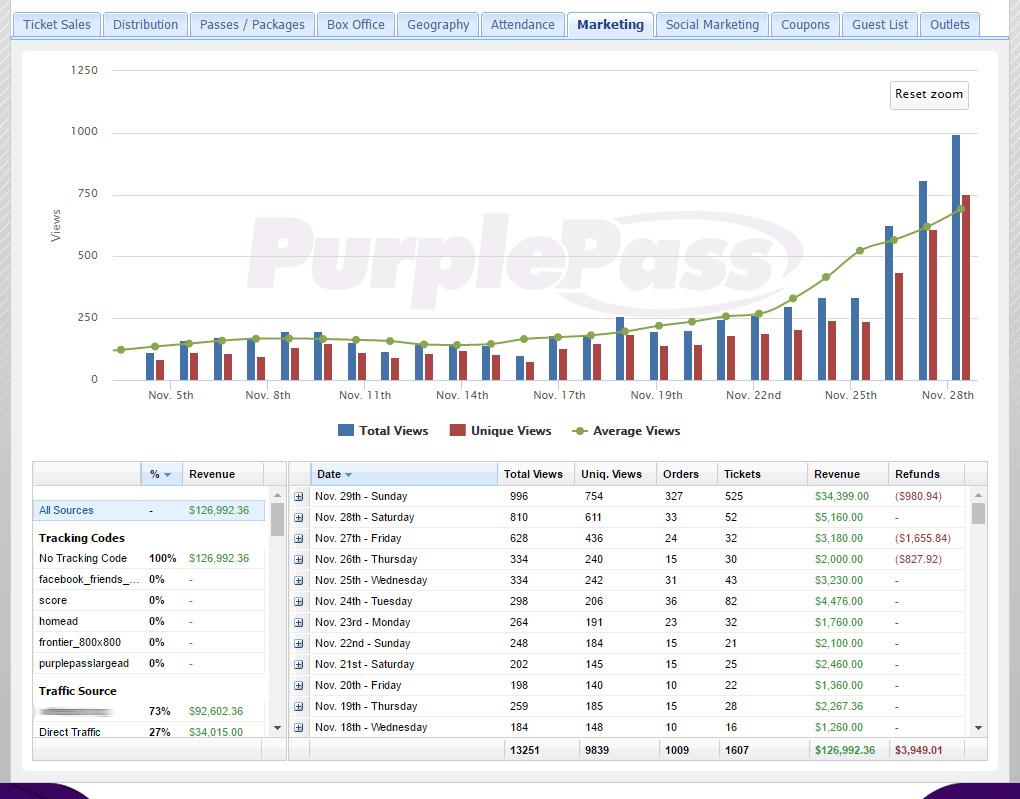Screen dimensions: 1020x799
Task: Switch to the Distribution tab
Action: click(x=145, y=25)
